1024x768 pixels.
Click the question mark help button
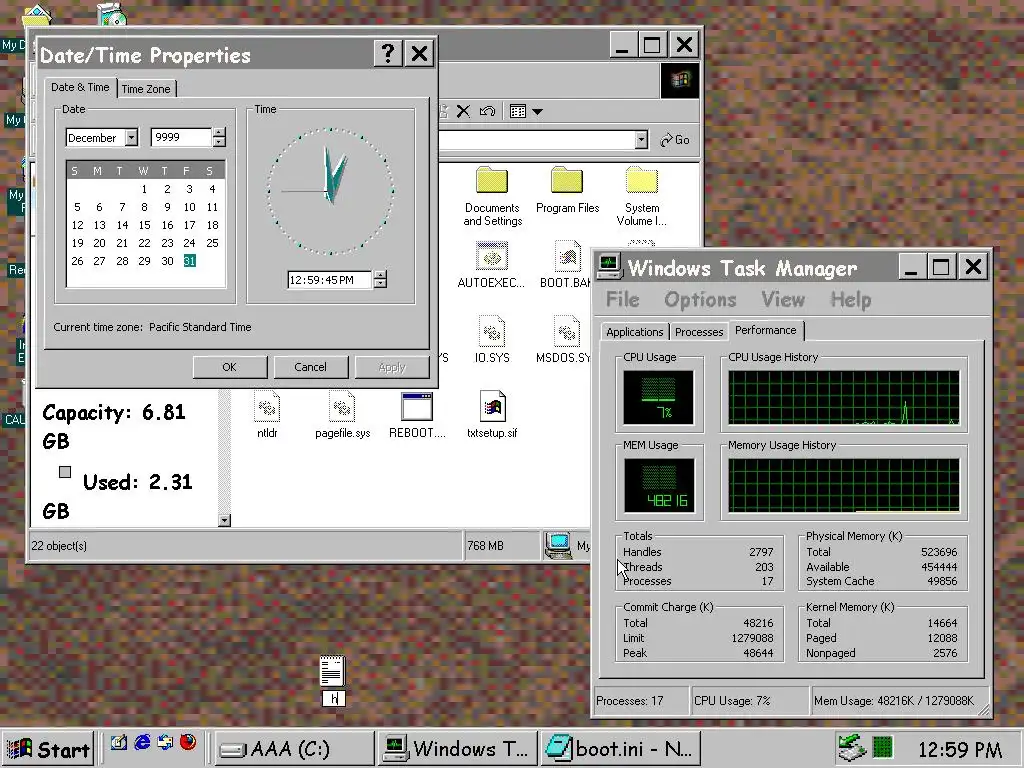coord(388,54)
